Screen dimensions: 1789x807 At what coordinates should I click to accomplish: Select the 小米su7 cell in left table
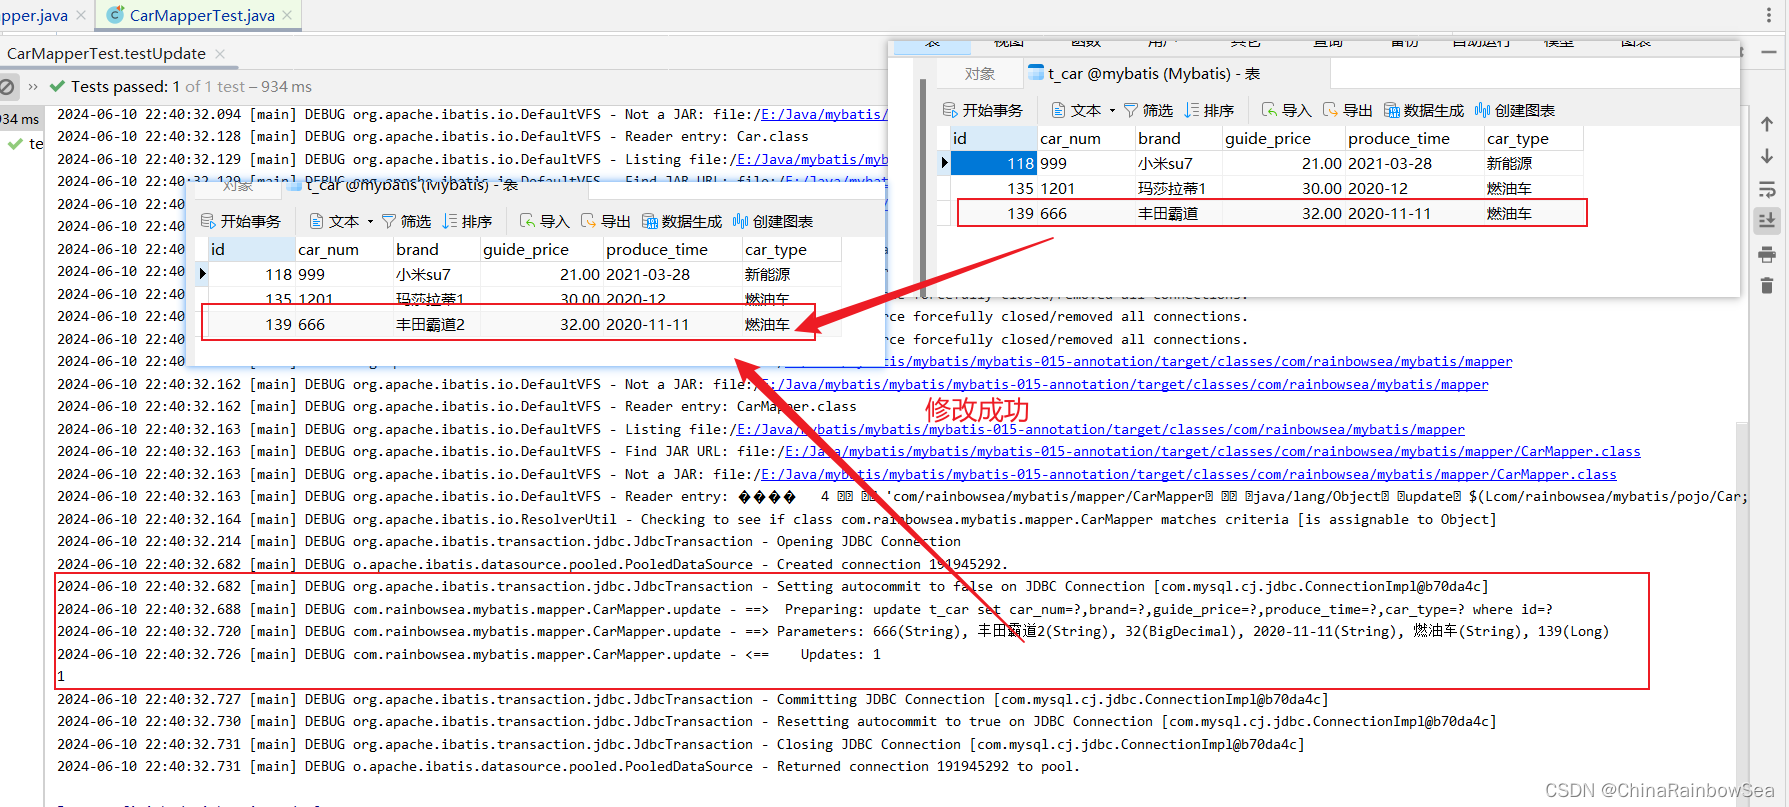point(437,274)
